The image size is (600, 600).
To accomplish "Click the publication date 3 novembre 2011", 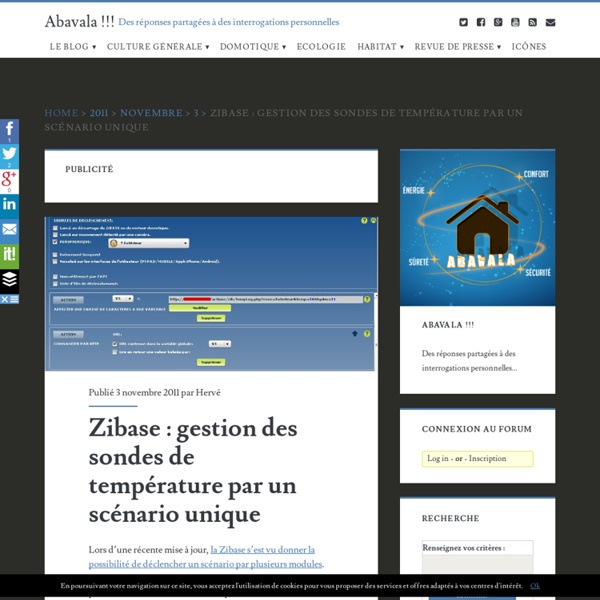I will click(x=147, y=393).
